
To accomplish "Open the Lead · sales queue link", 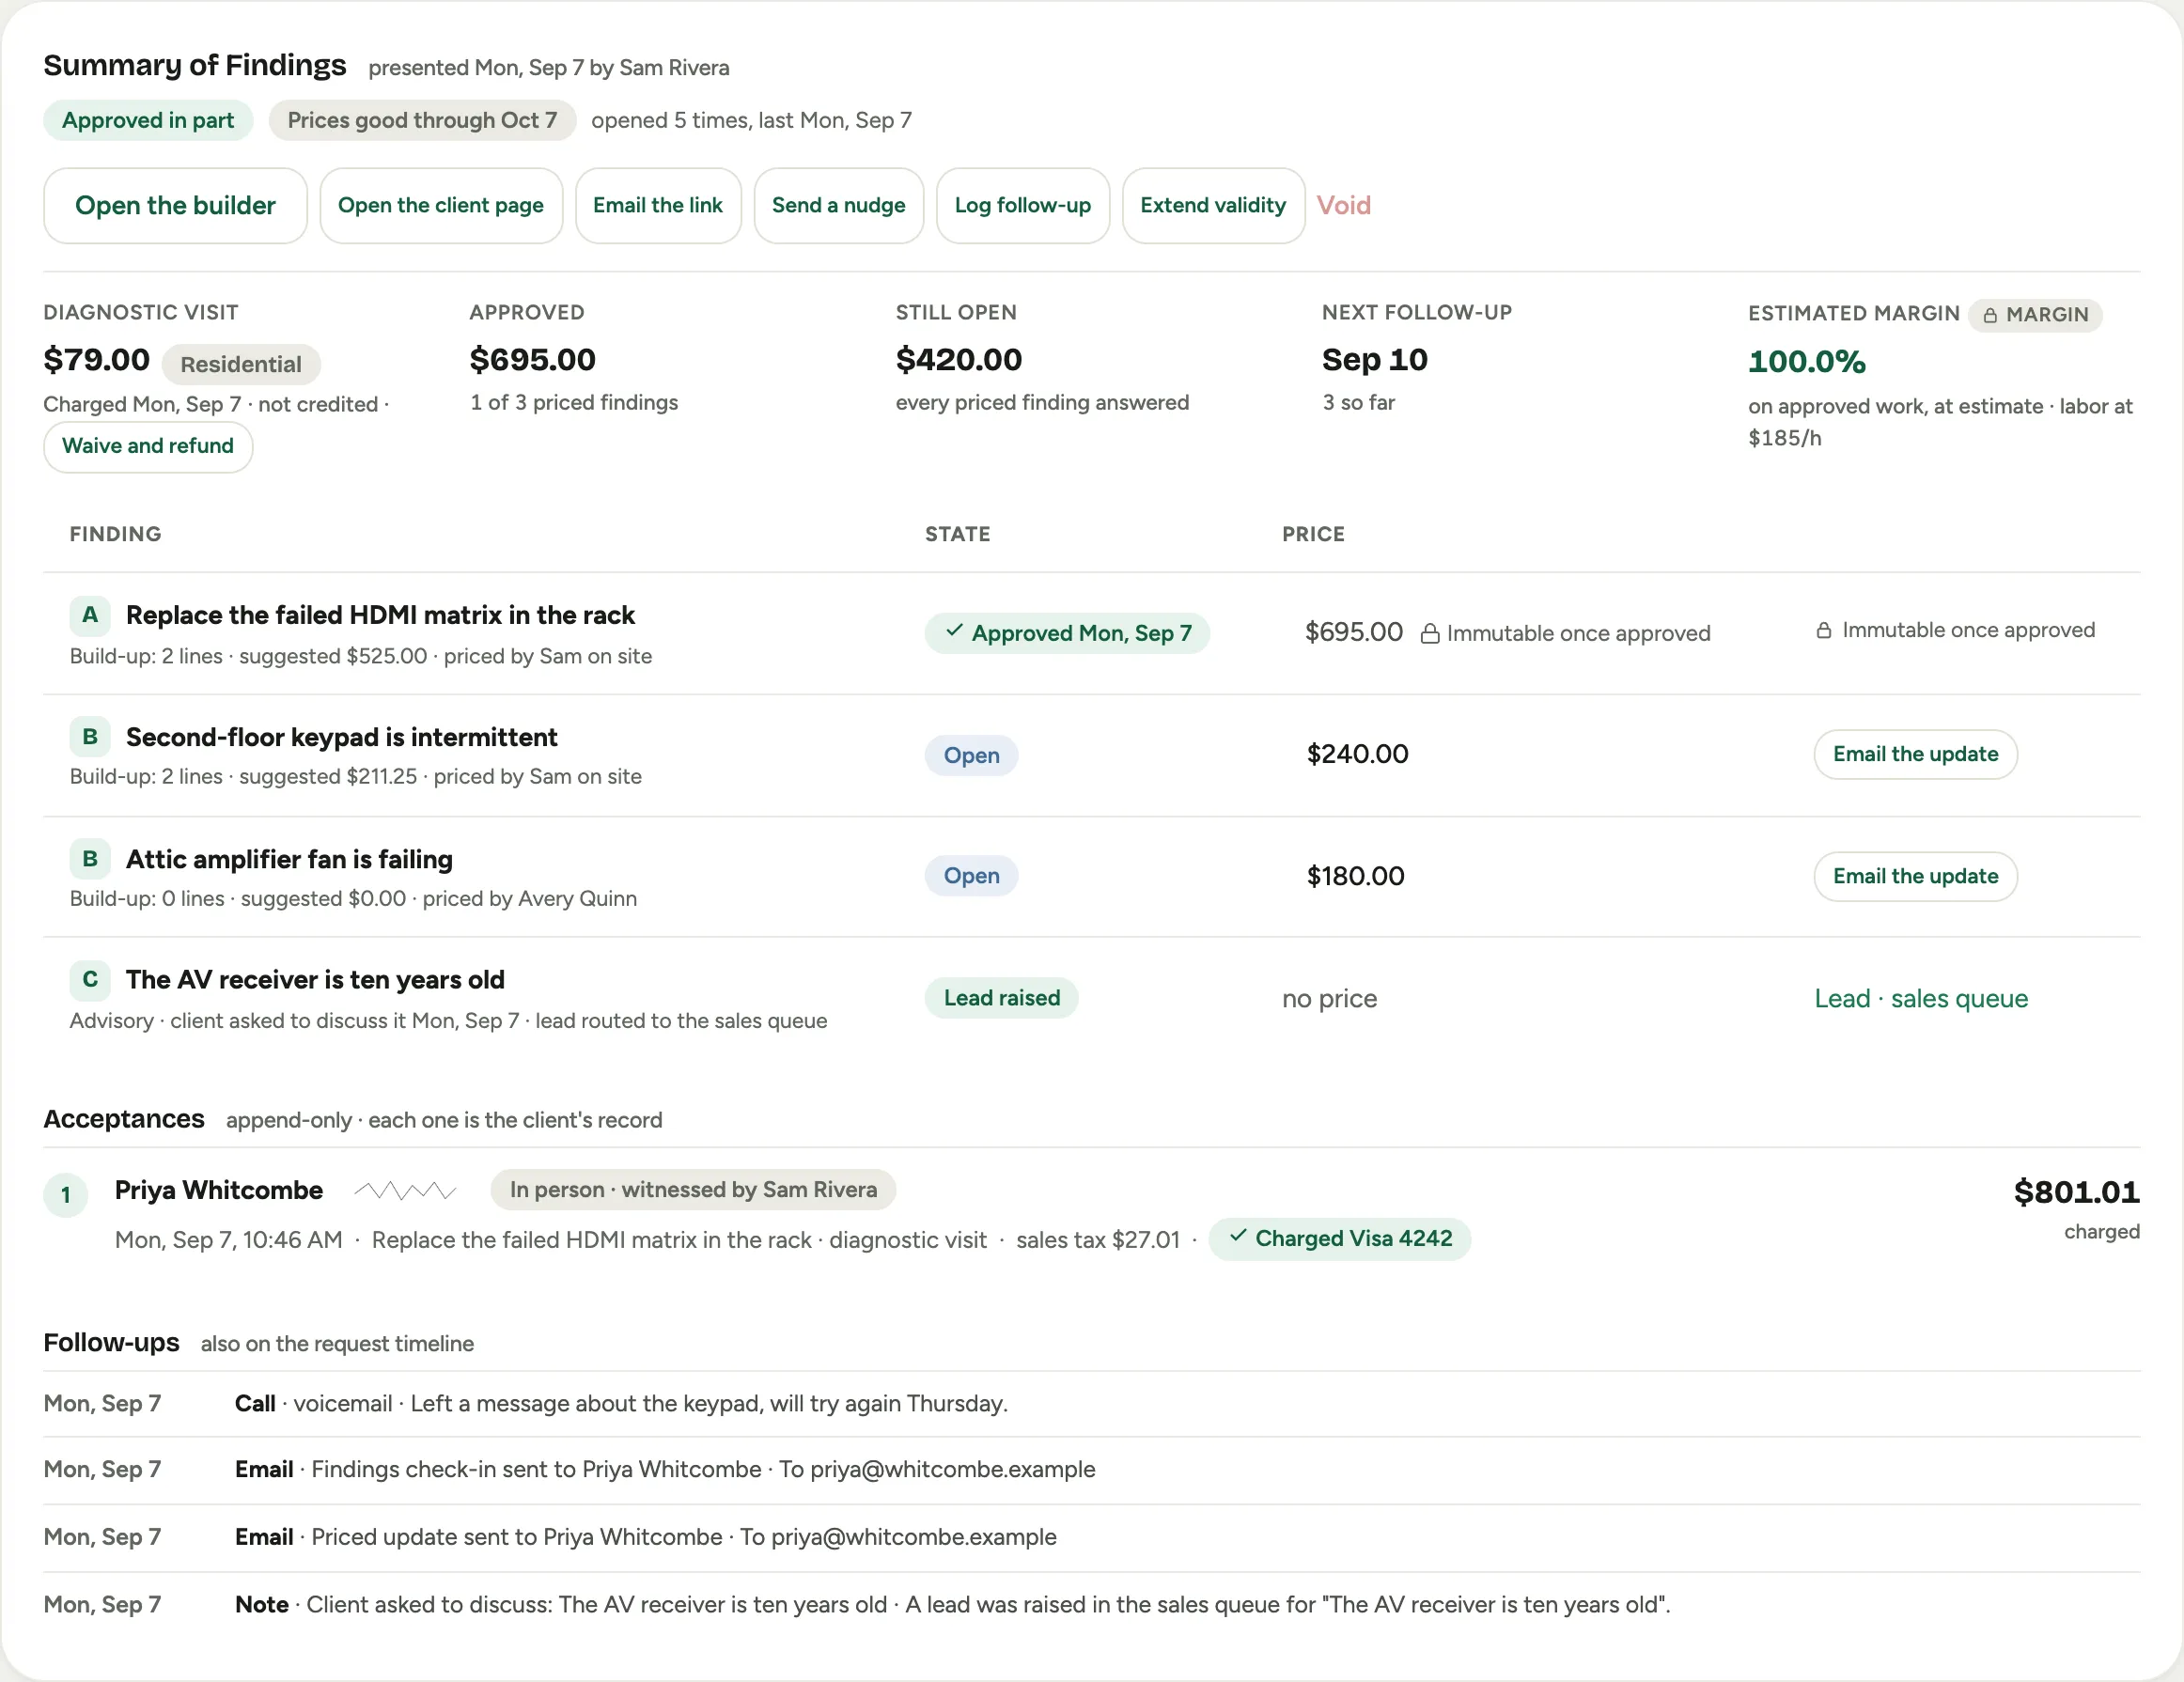I will [1921, 998].
